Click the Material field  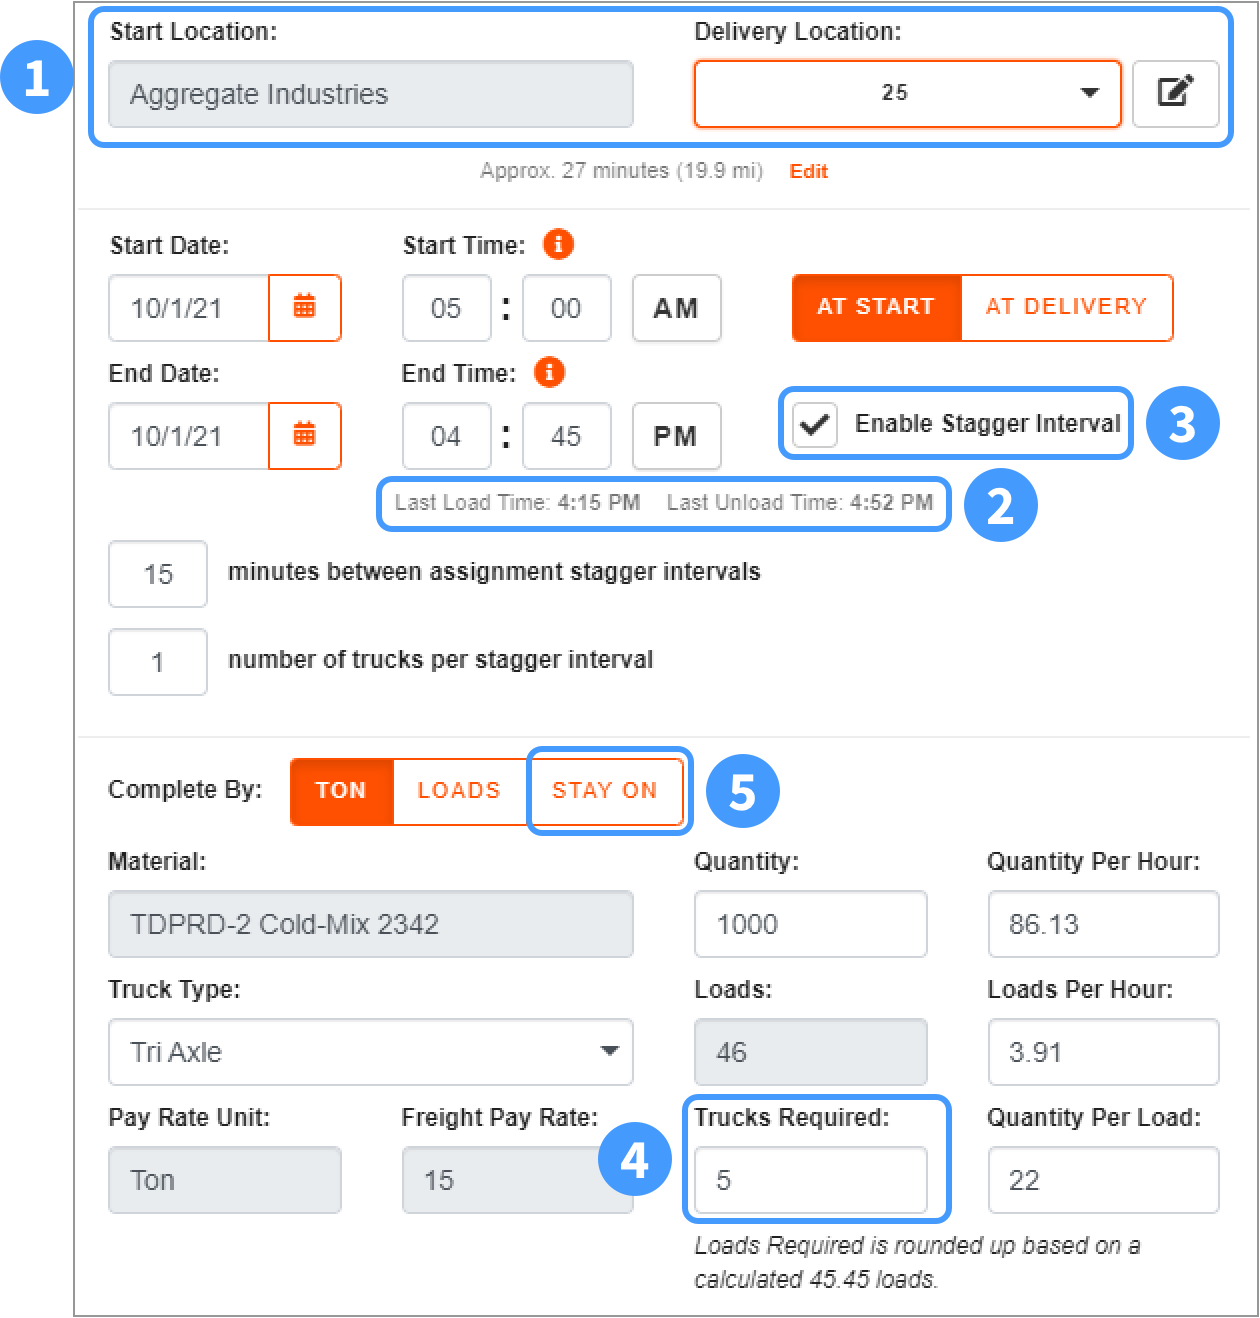[x=370, y=924]
